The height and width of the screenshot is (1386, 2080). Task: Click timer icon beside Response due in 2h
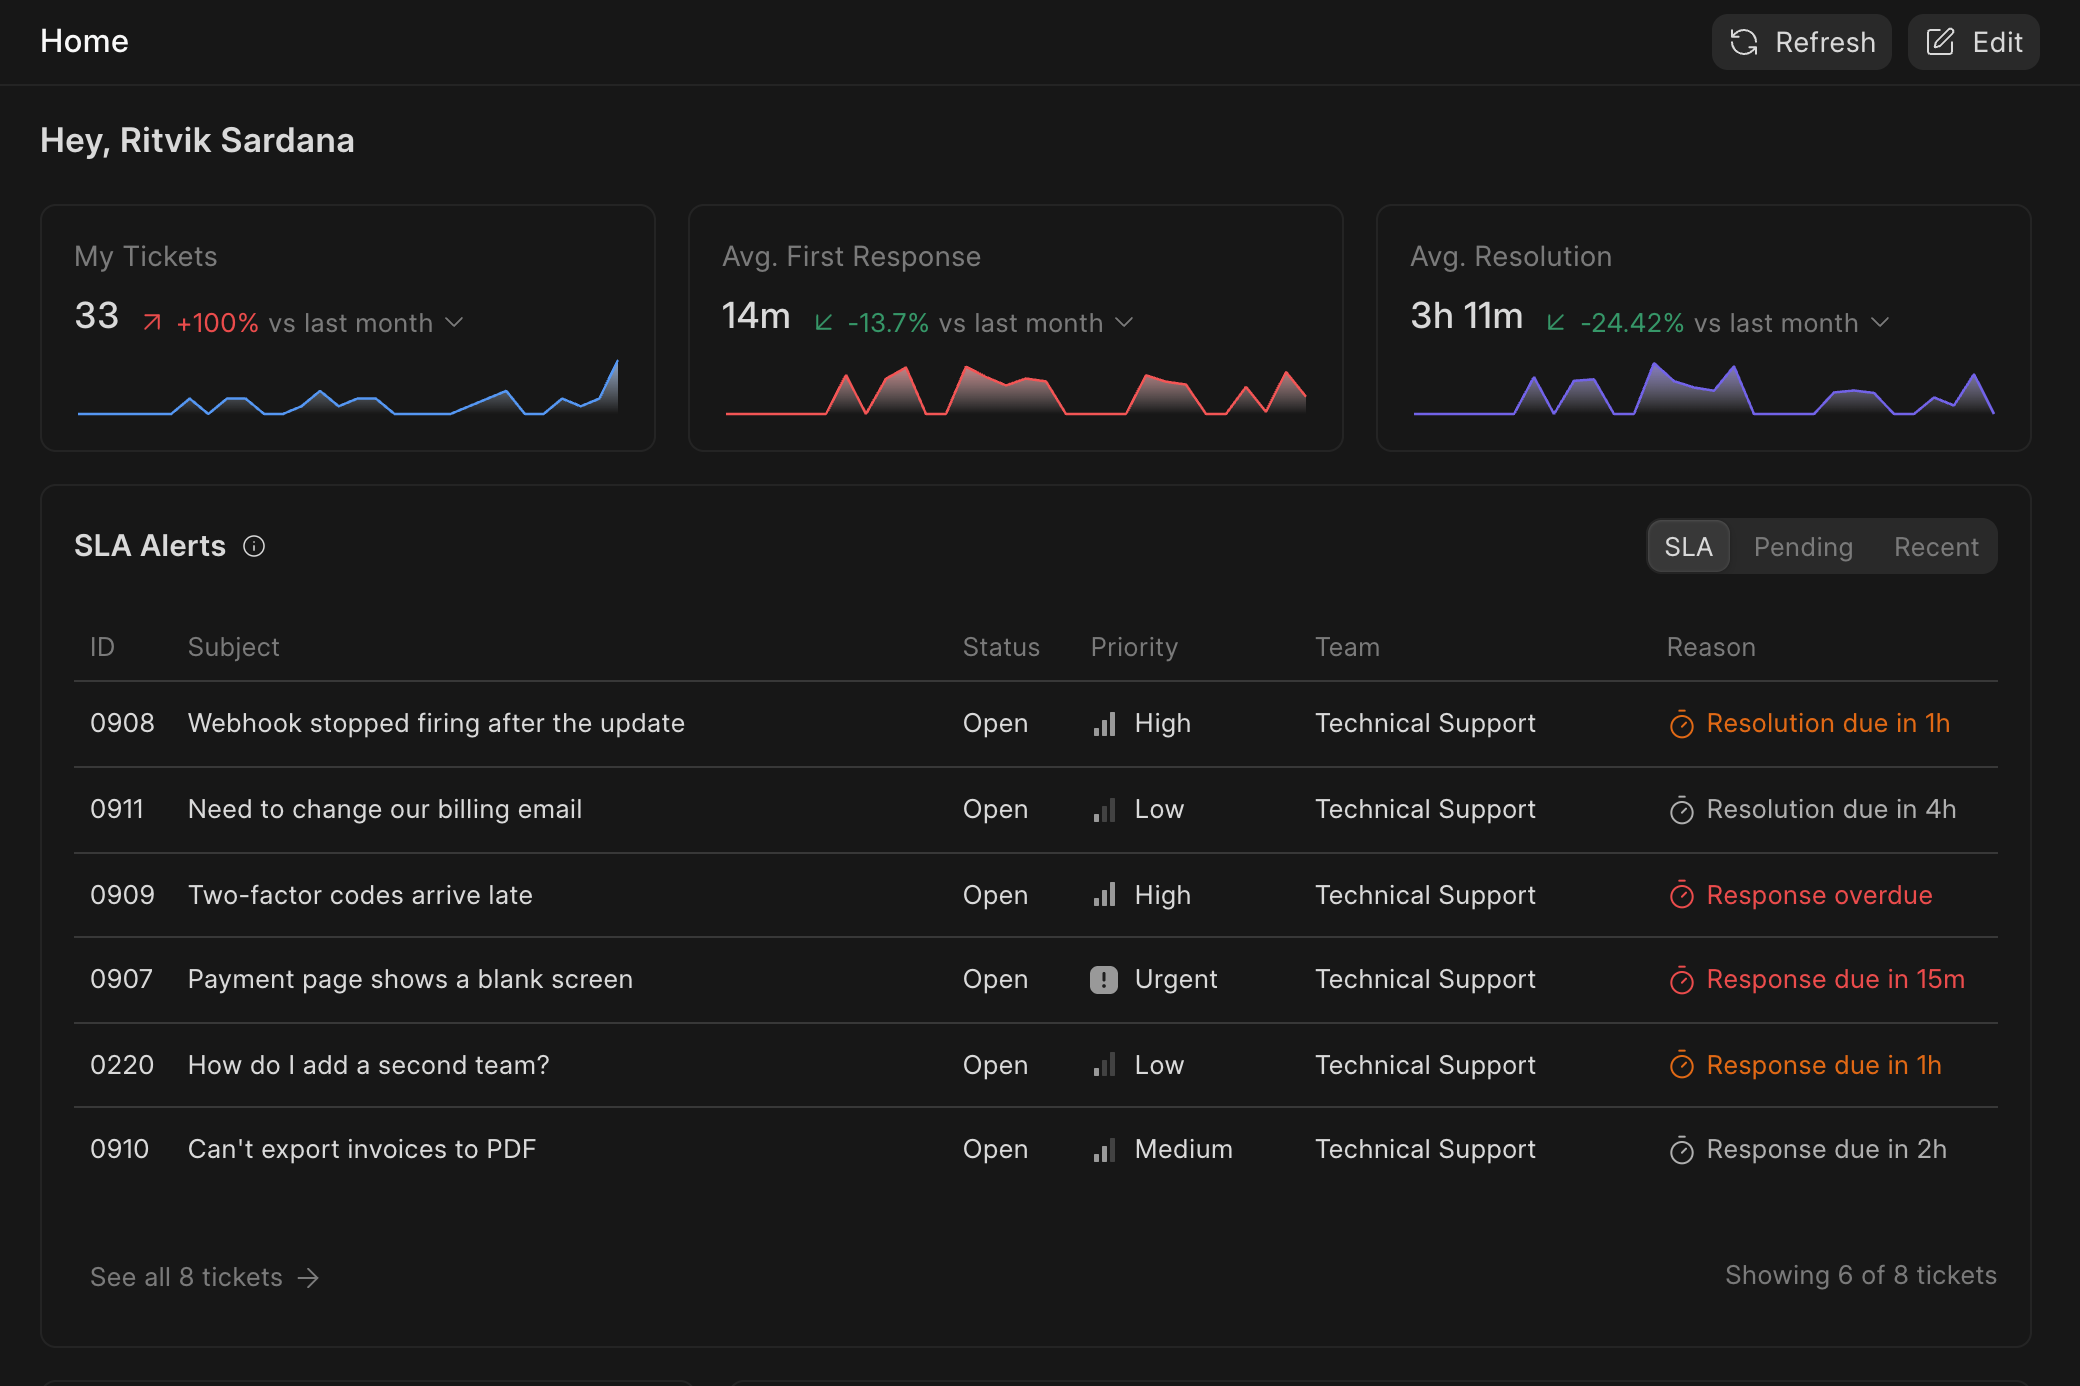click(x=1682, y=1150)
